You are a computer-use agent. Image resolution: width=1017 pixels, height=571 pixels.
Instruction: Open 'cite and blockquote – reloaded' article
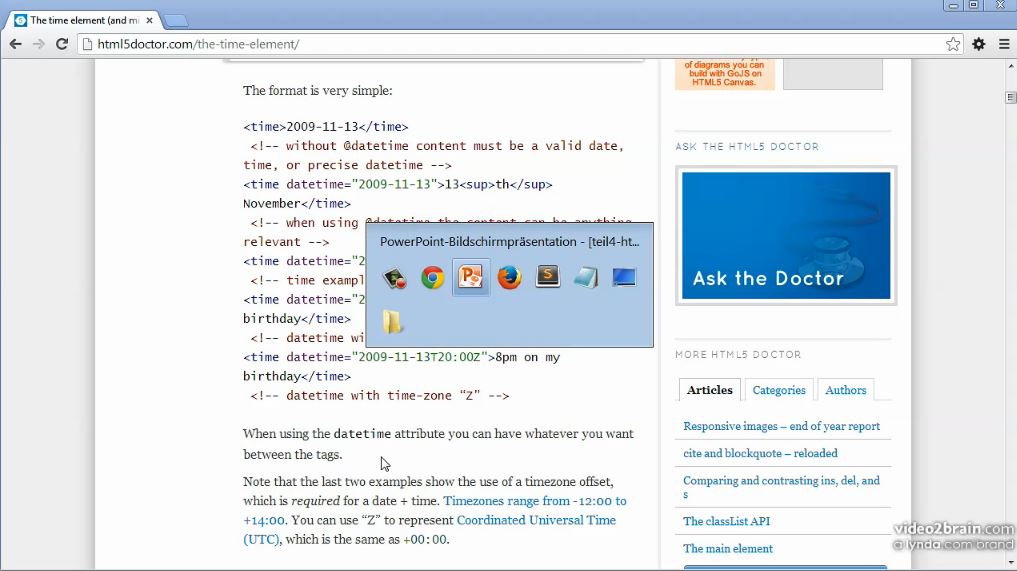pyautogui.click(x=760, y=454)
